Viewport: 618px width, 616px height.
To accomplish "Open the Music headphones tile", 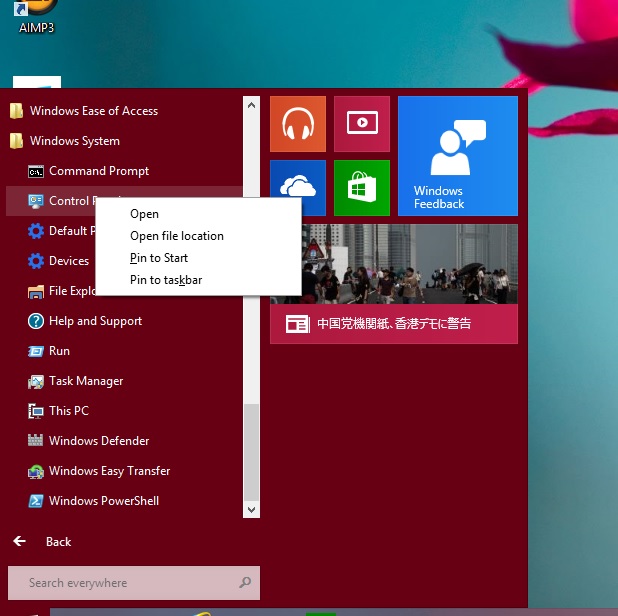I will pos(298,124).
